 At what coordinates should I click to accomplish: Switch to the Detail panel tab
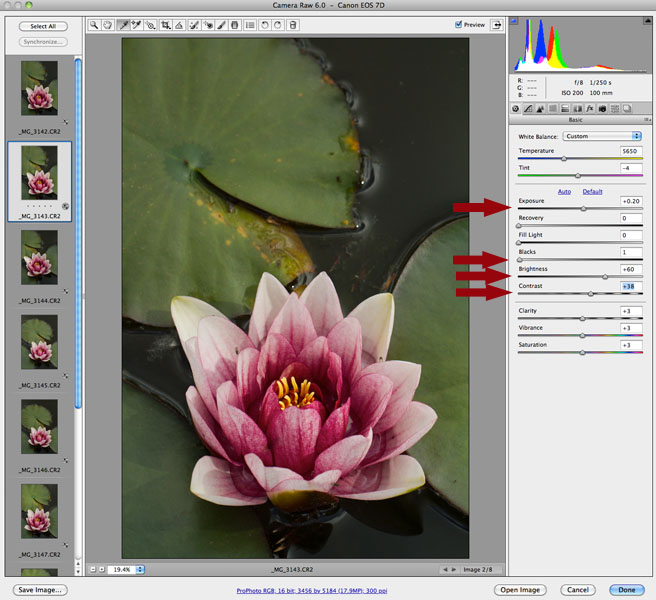tap(540, 109)
